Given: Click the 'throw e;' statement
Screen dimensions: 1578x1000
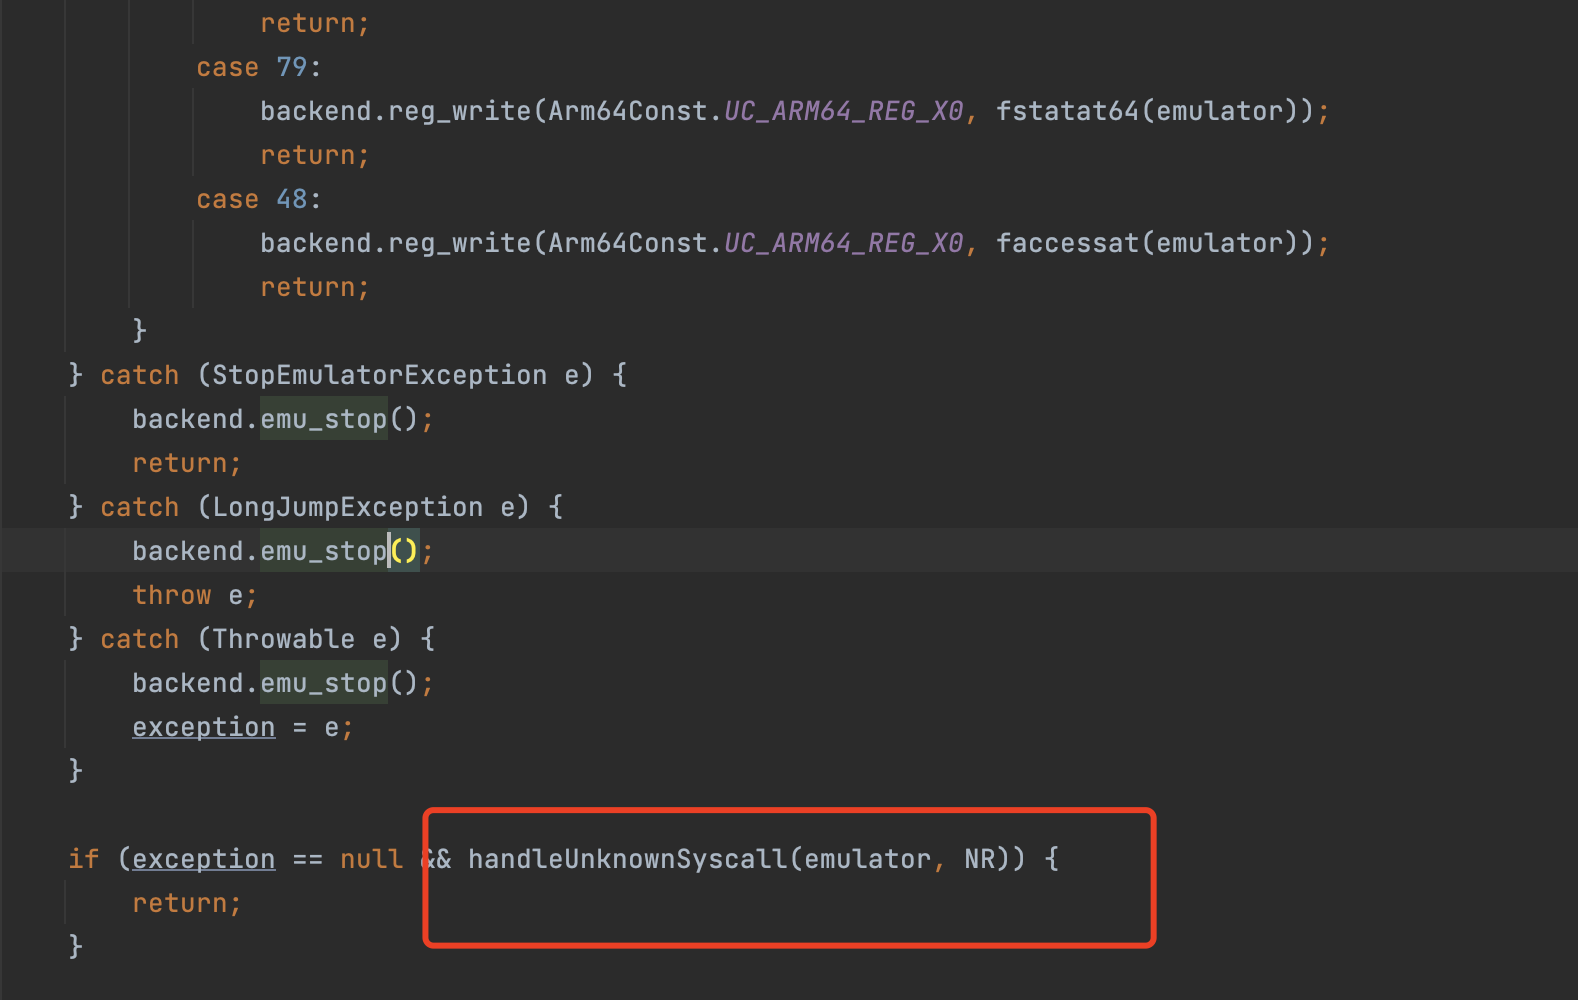Looking at the screenshot, I should pos(195,595).
